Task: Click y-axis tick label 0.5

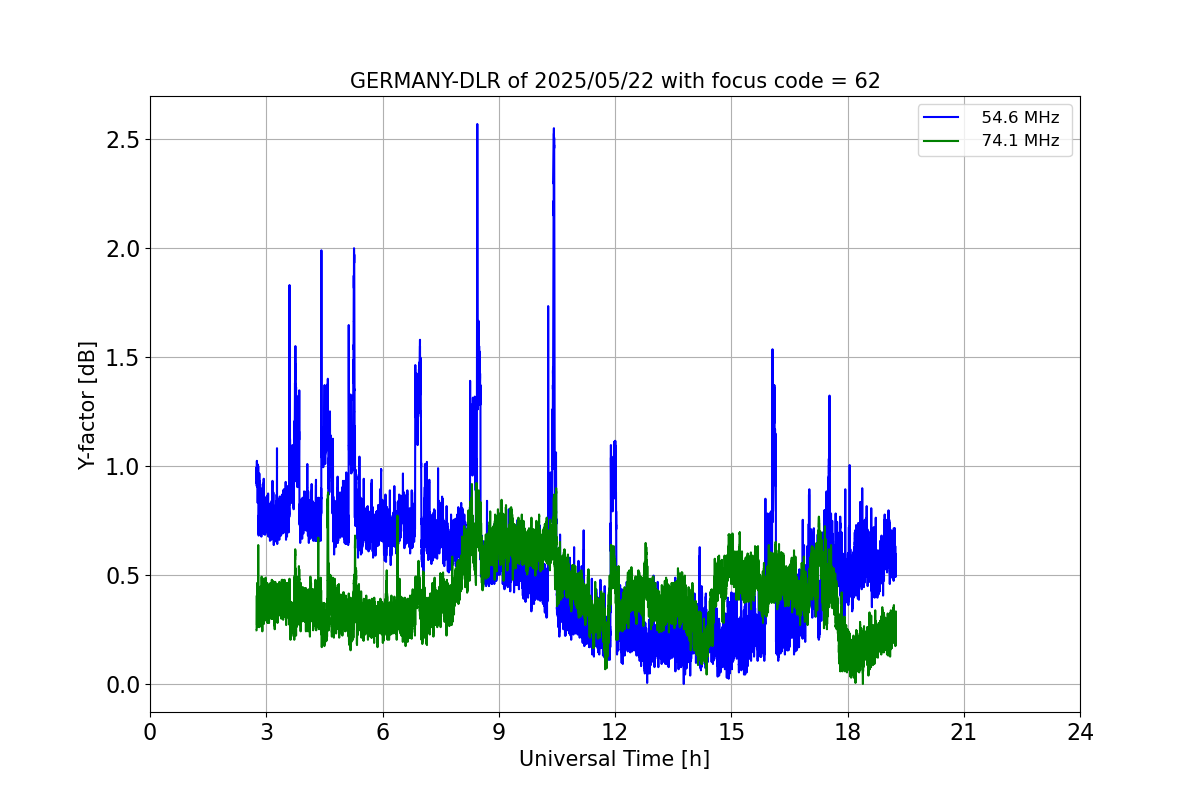Action: tap(123, 576)
